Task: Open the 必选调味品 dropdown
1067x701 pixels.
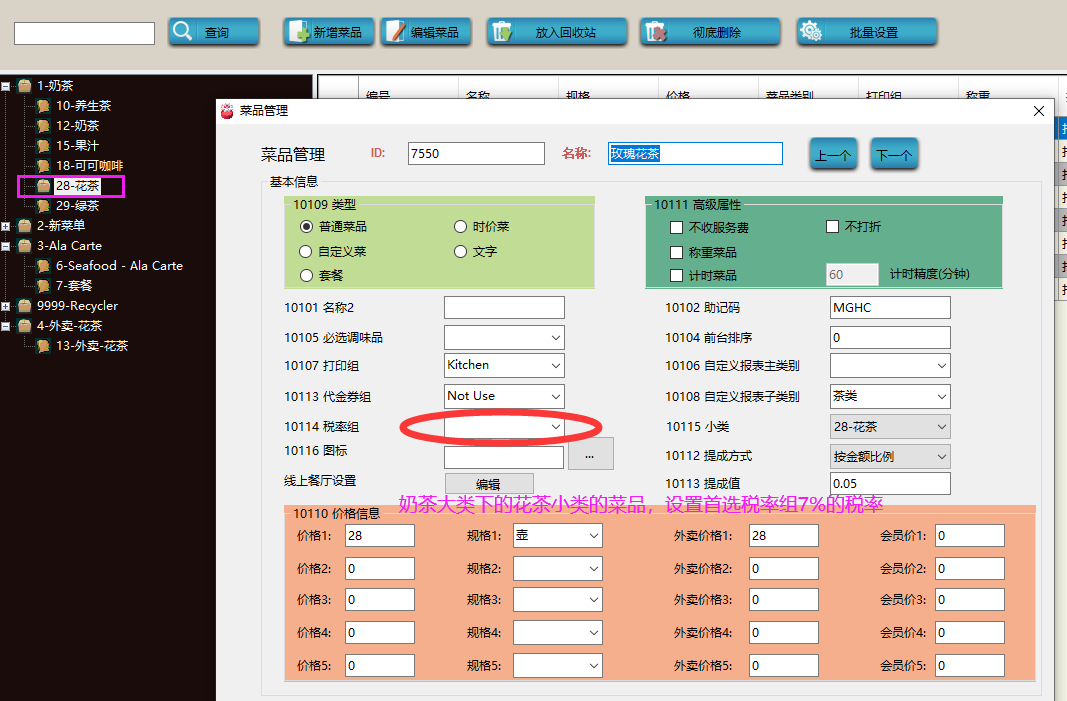Action: 504,338
